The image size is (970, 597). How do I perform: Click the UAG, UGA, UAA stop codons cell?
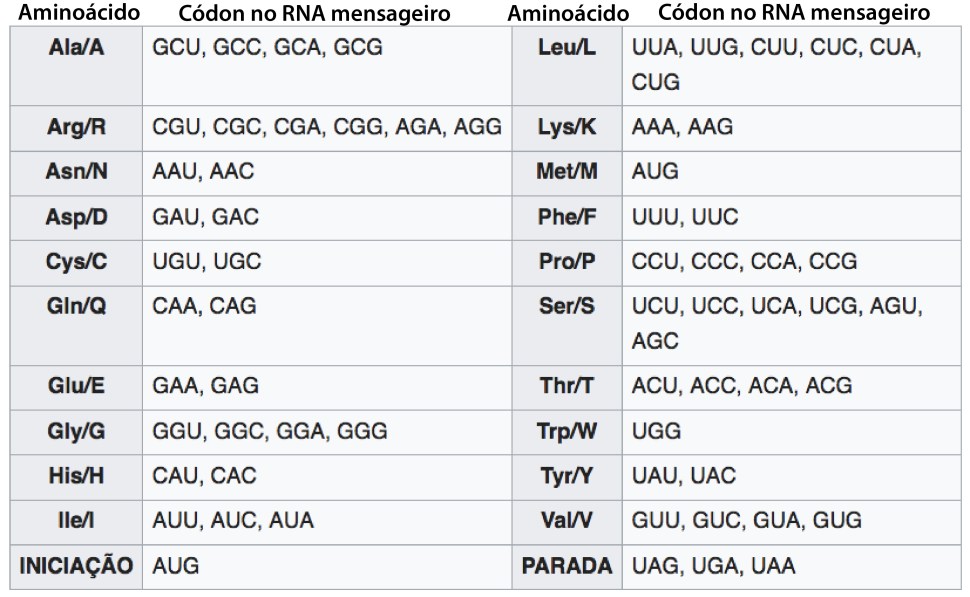(714, 566)
